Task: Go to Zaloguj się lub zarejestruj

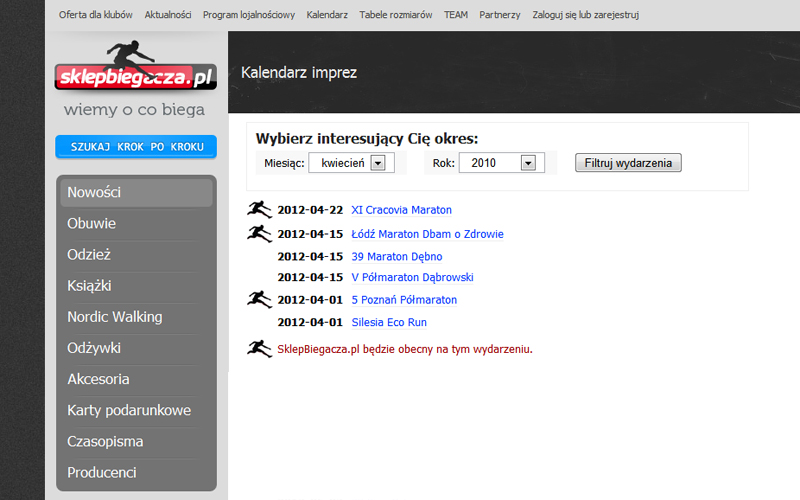Action: point(586,15)
